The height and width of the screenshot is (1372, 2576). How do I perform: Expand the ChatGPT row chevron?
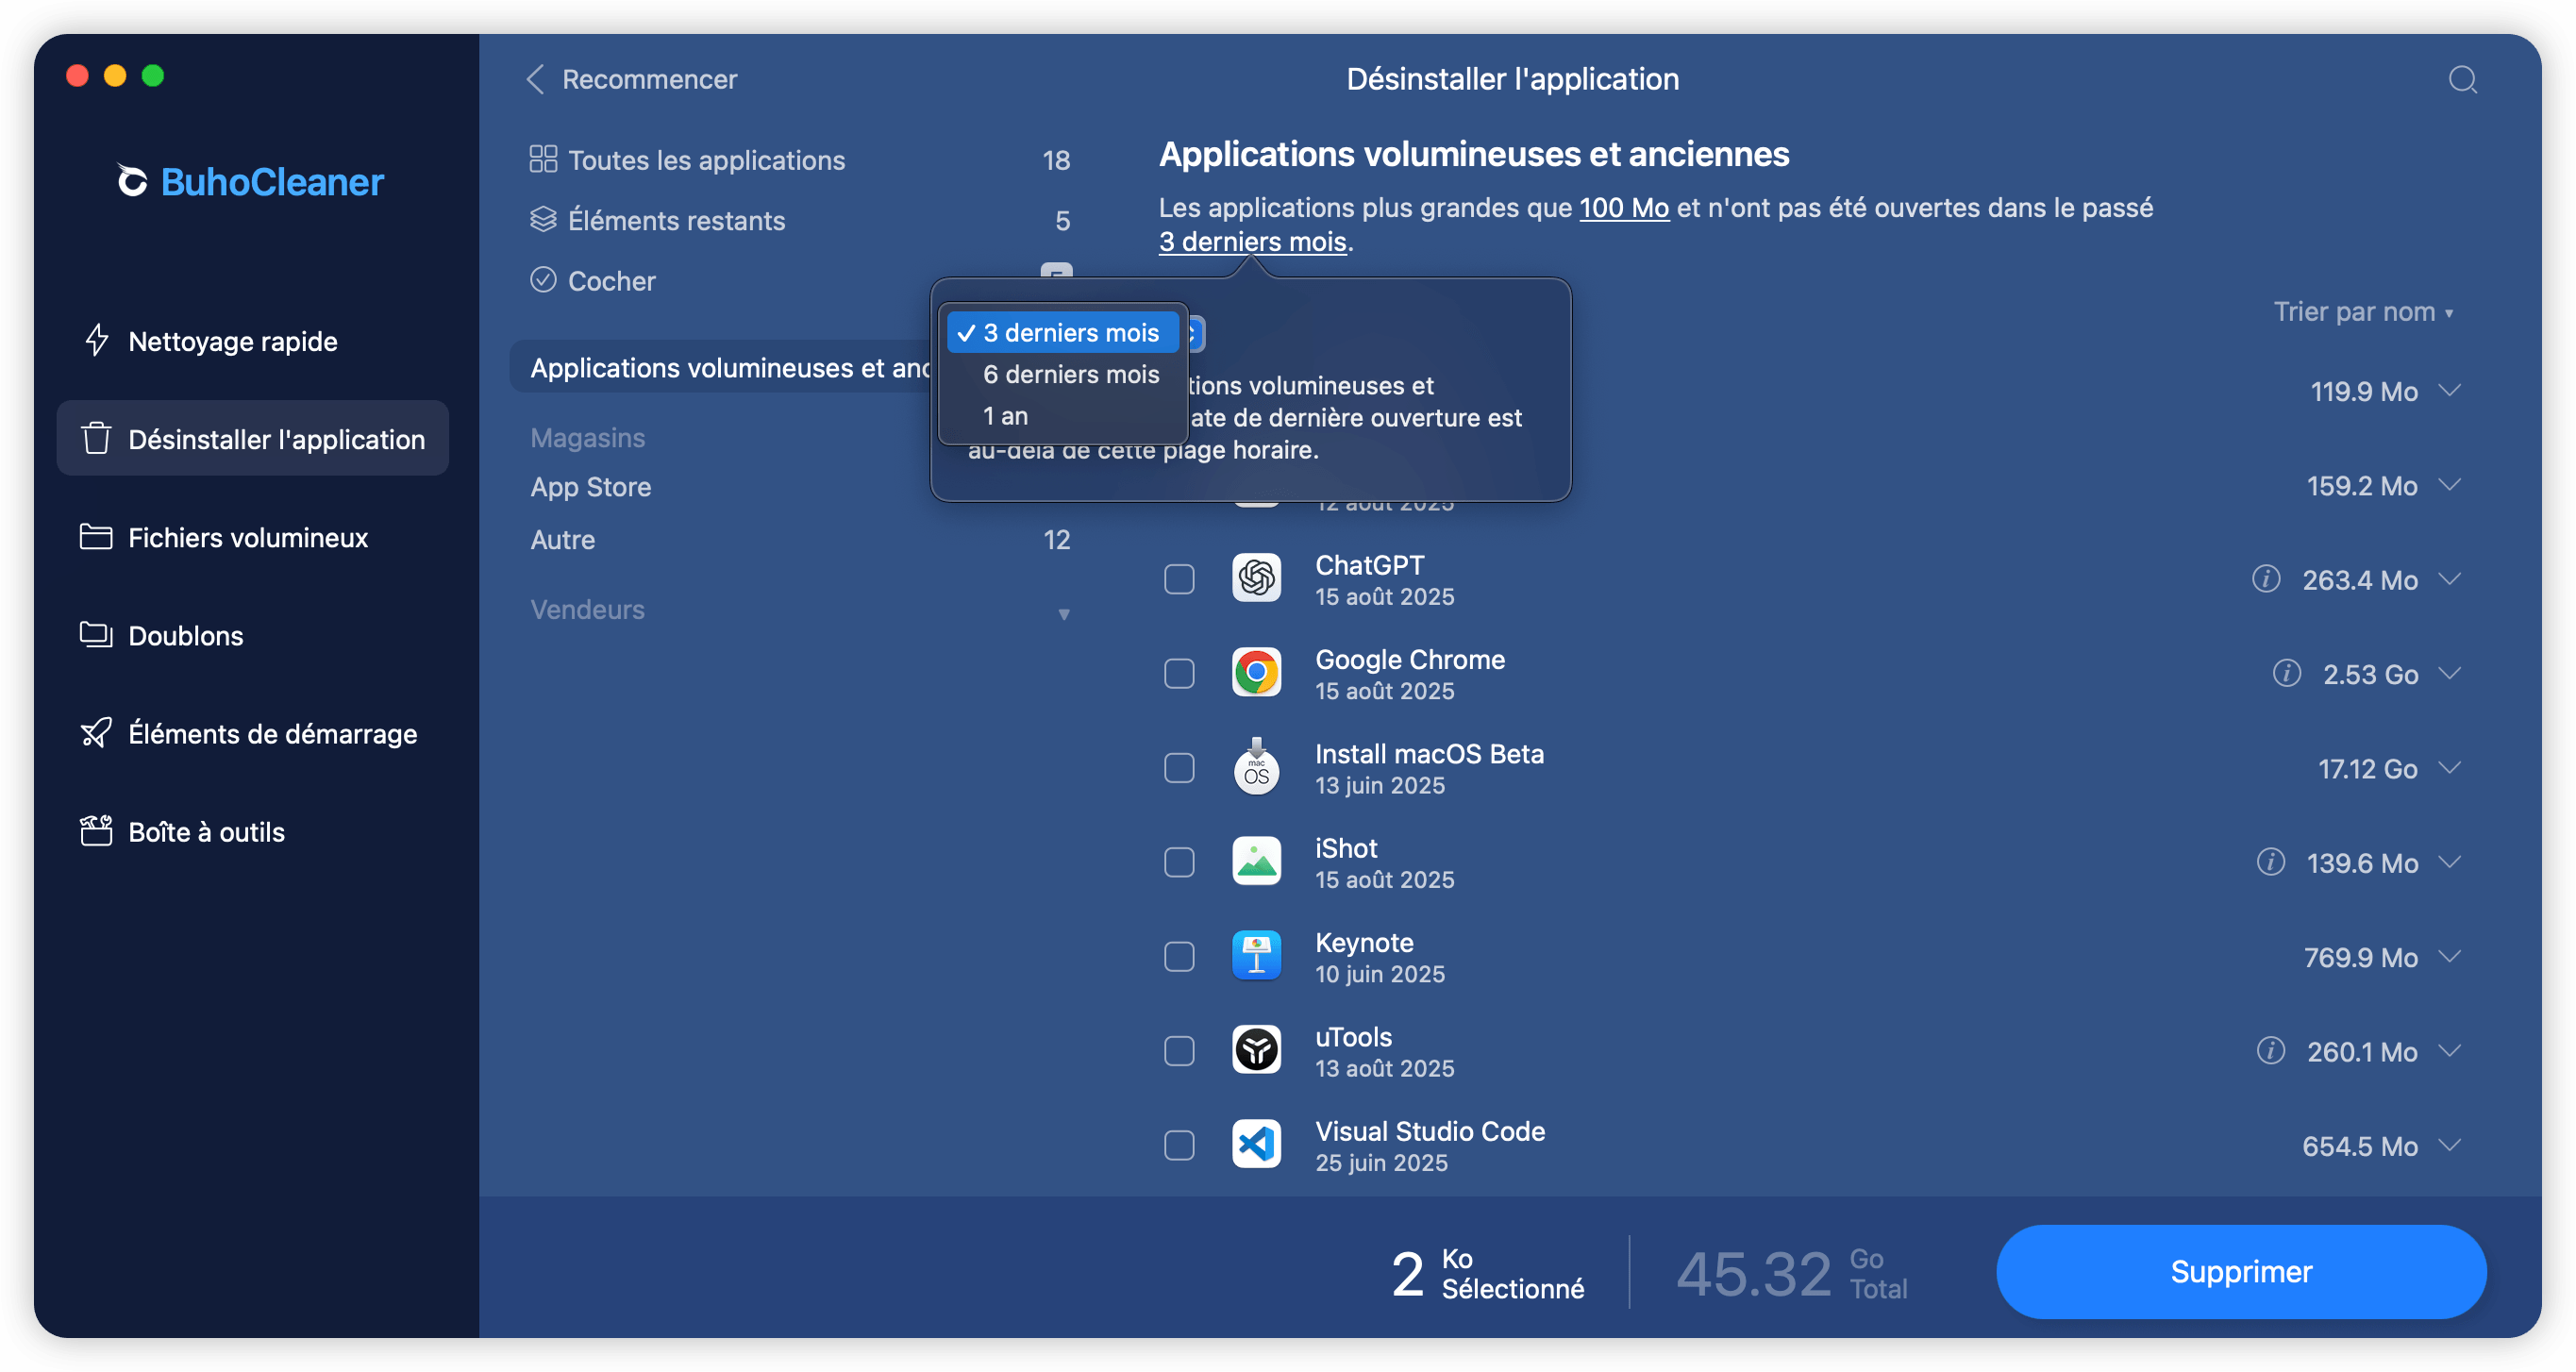[2449, 579]
